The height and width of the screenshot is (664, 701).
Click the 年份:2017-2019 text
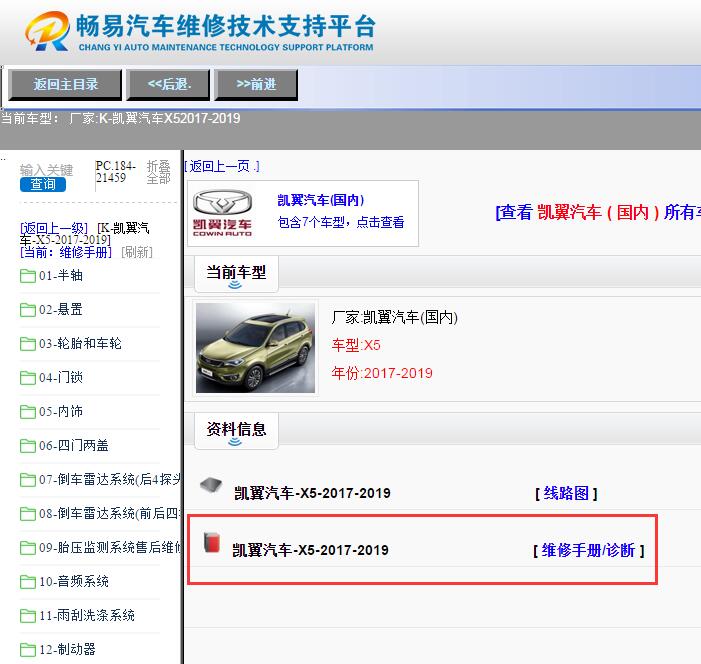click(x=382, y=373)
